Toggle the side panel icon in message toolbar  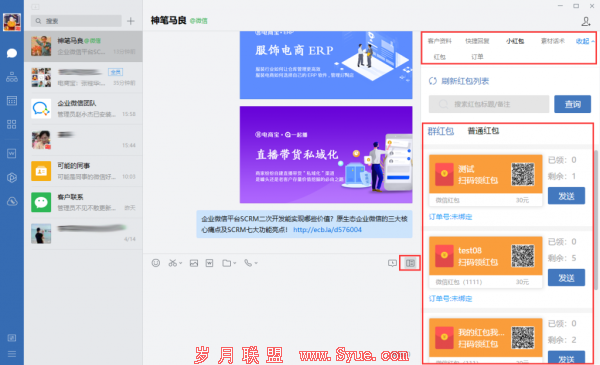[410, 263]
